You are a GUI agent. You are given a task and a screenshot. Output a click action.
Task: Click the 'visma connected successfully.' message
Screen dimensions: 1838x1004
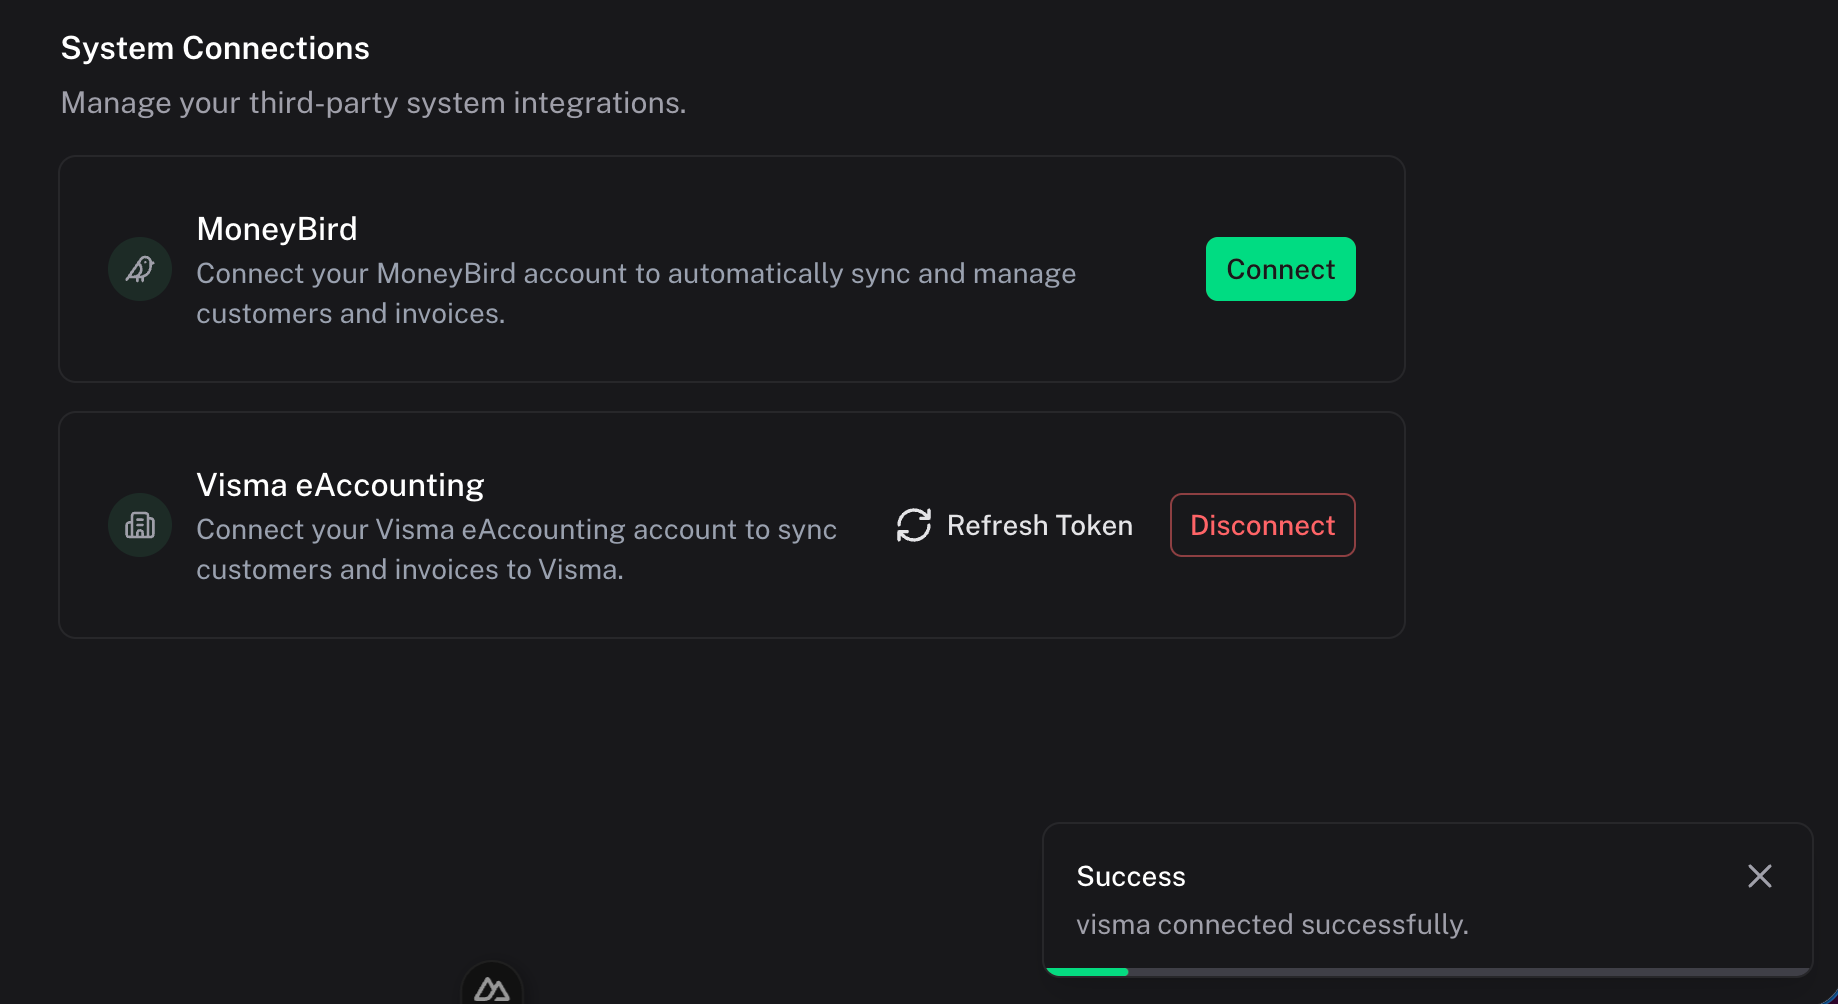[x=1272, y=924]
